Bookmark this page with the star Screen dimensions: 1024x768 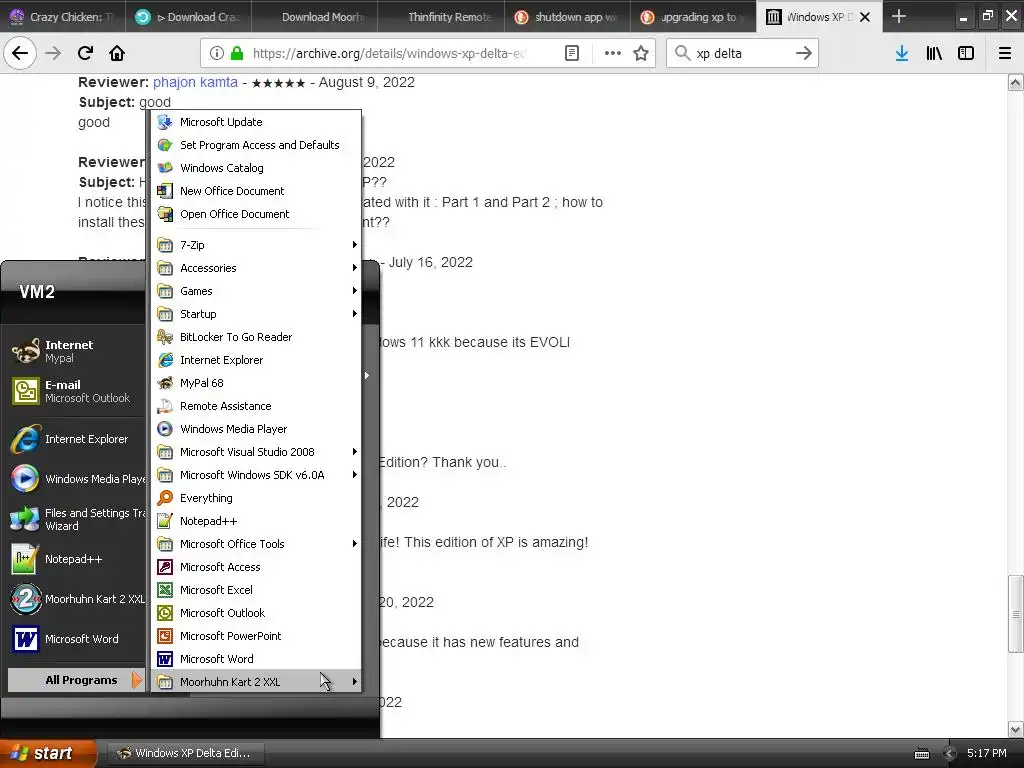click(x=641, y=54)
